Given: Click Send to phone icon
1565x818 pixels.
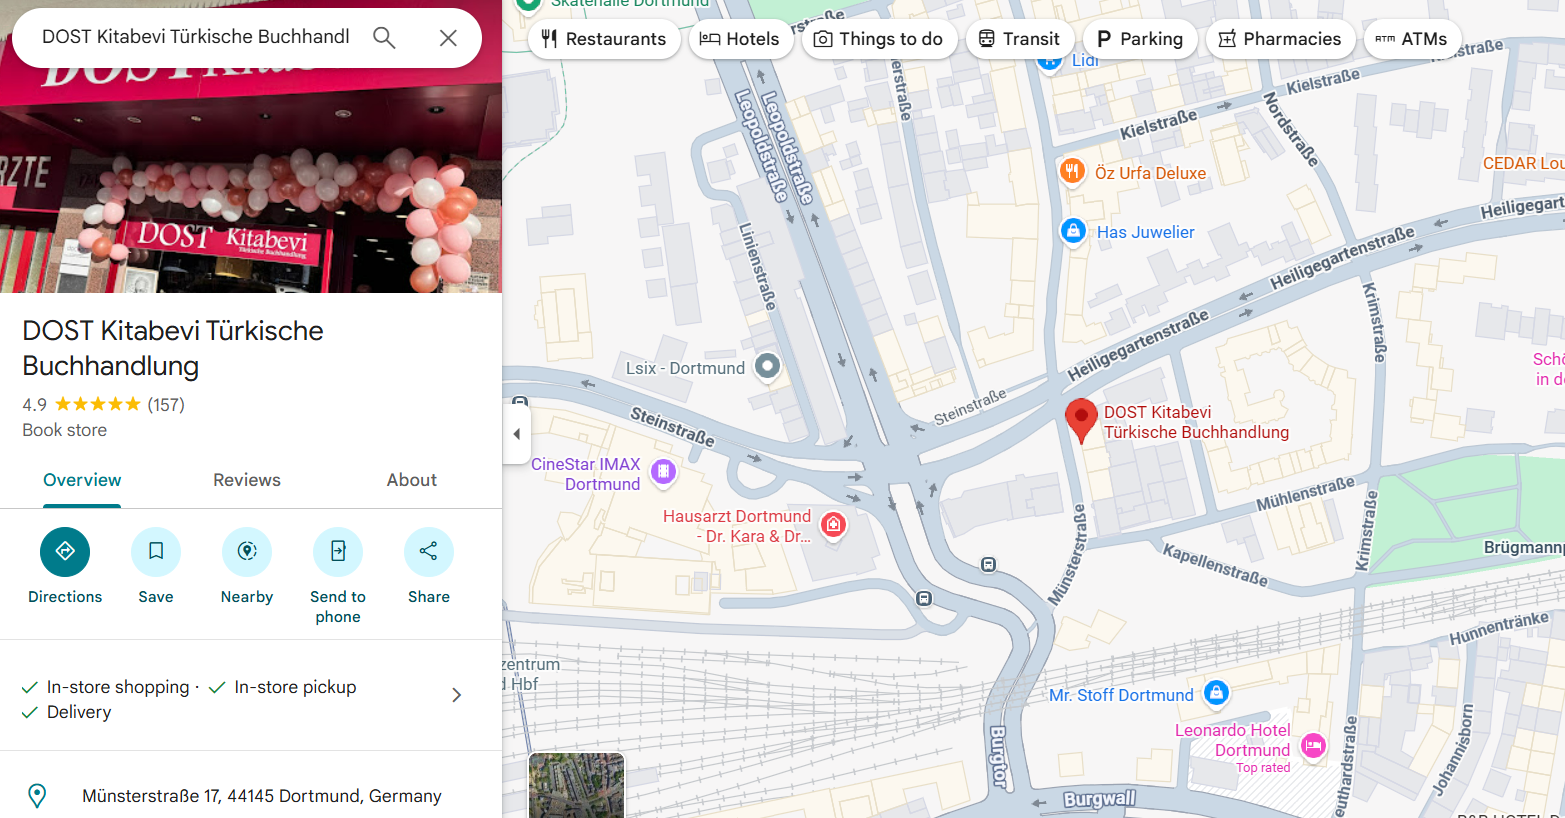Looking at the screenshot, I should point(338,552).
